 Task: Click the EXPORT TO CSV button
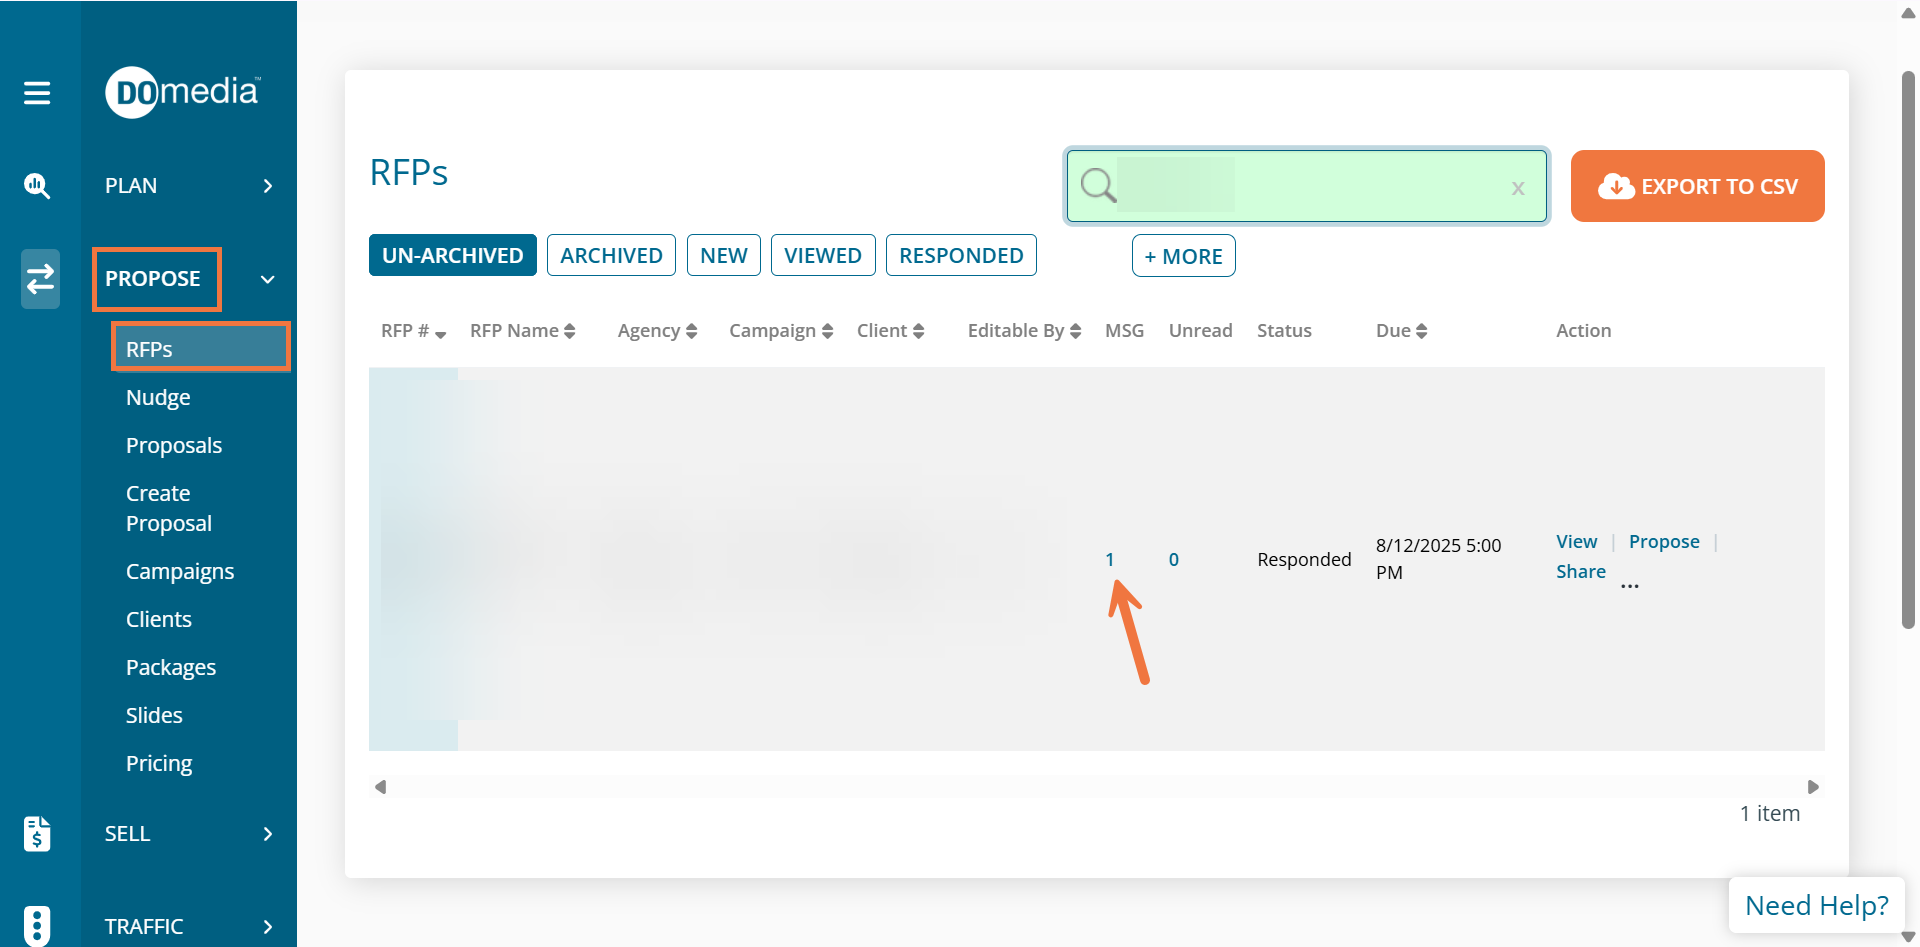click(1697, 186)
